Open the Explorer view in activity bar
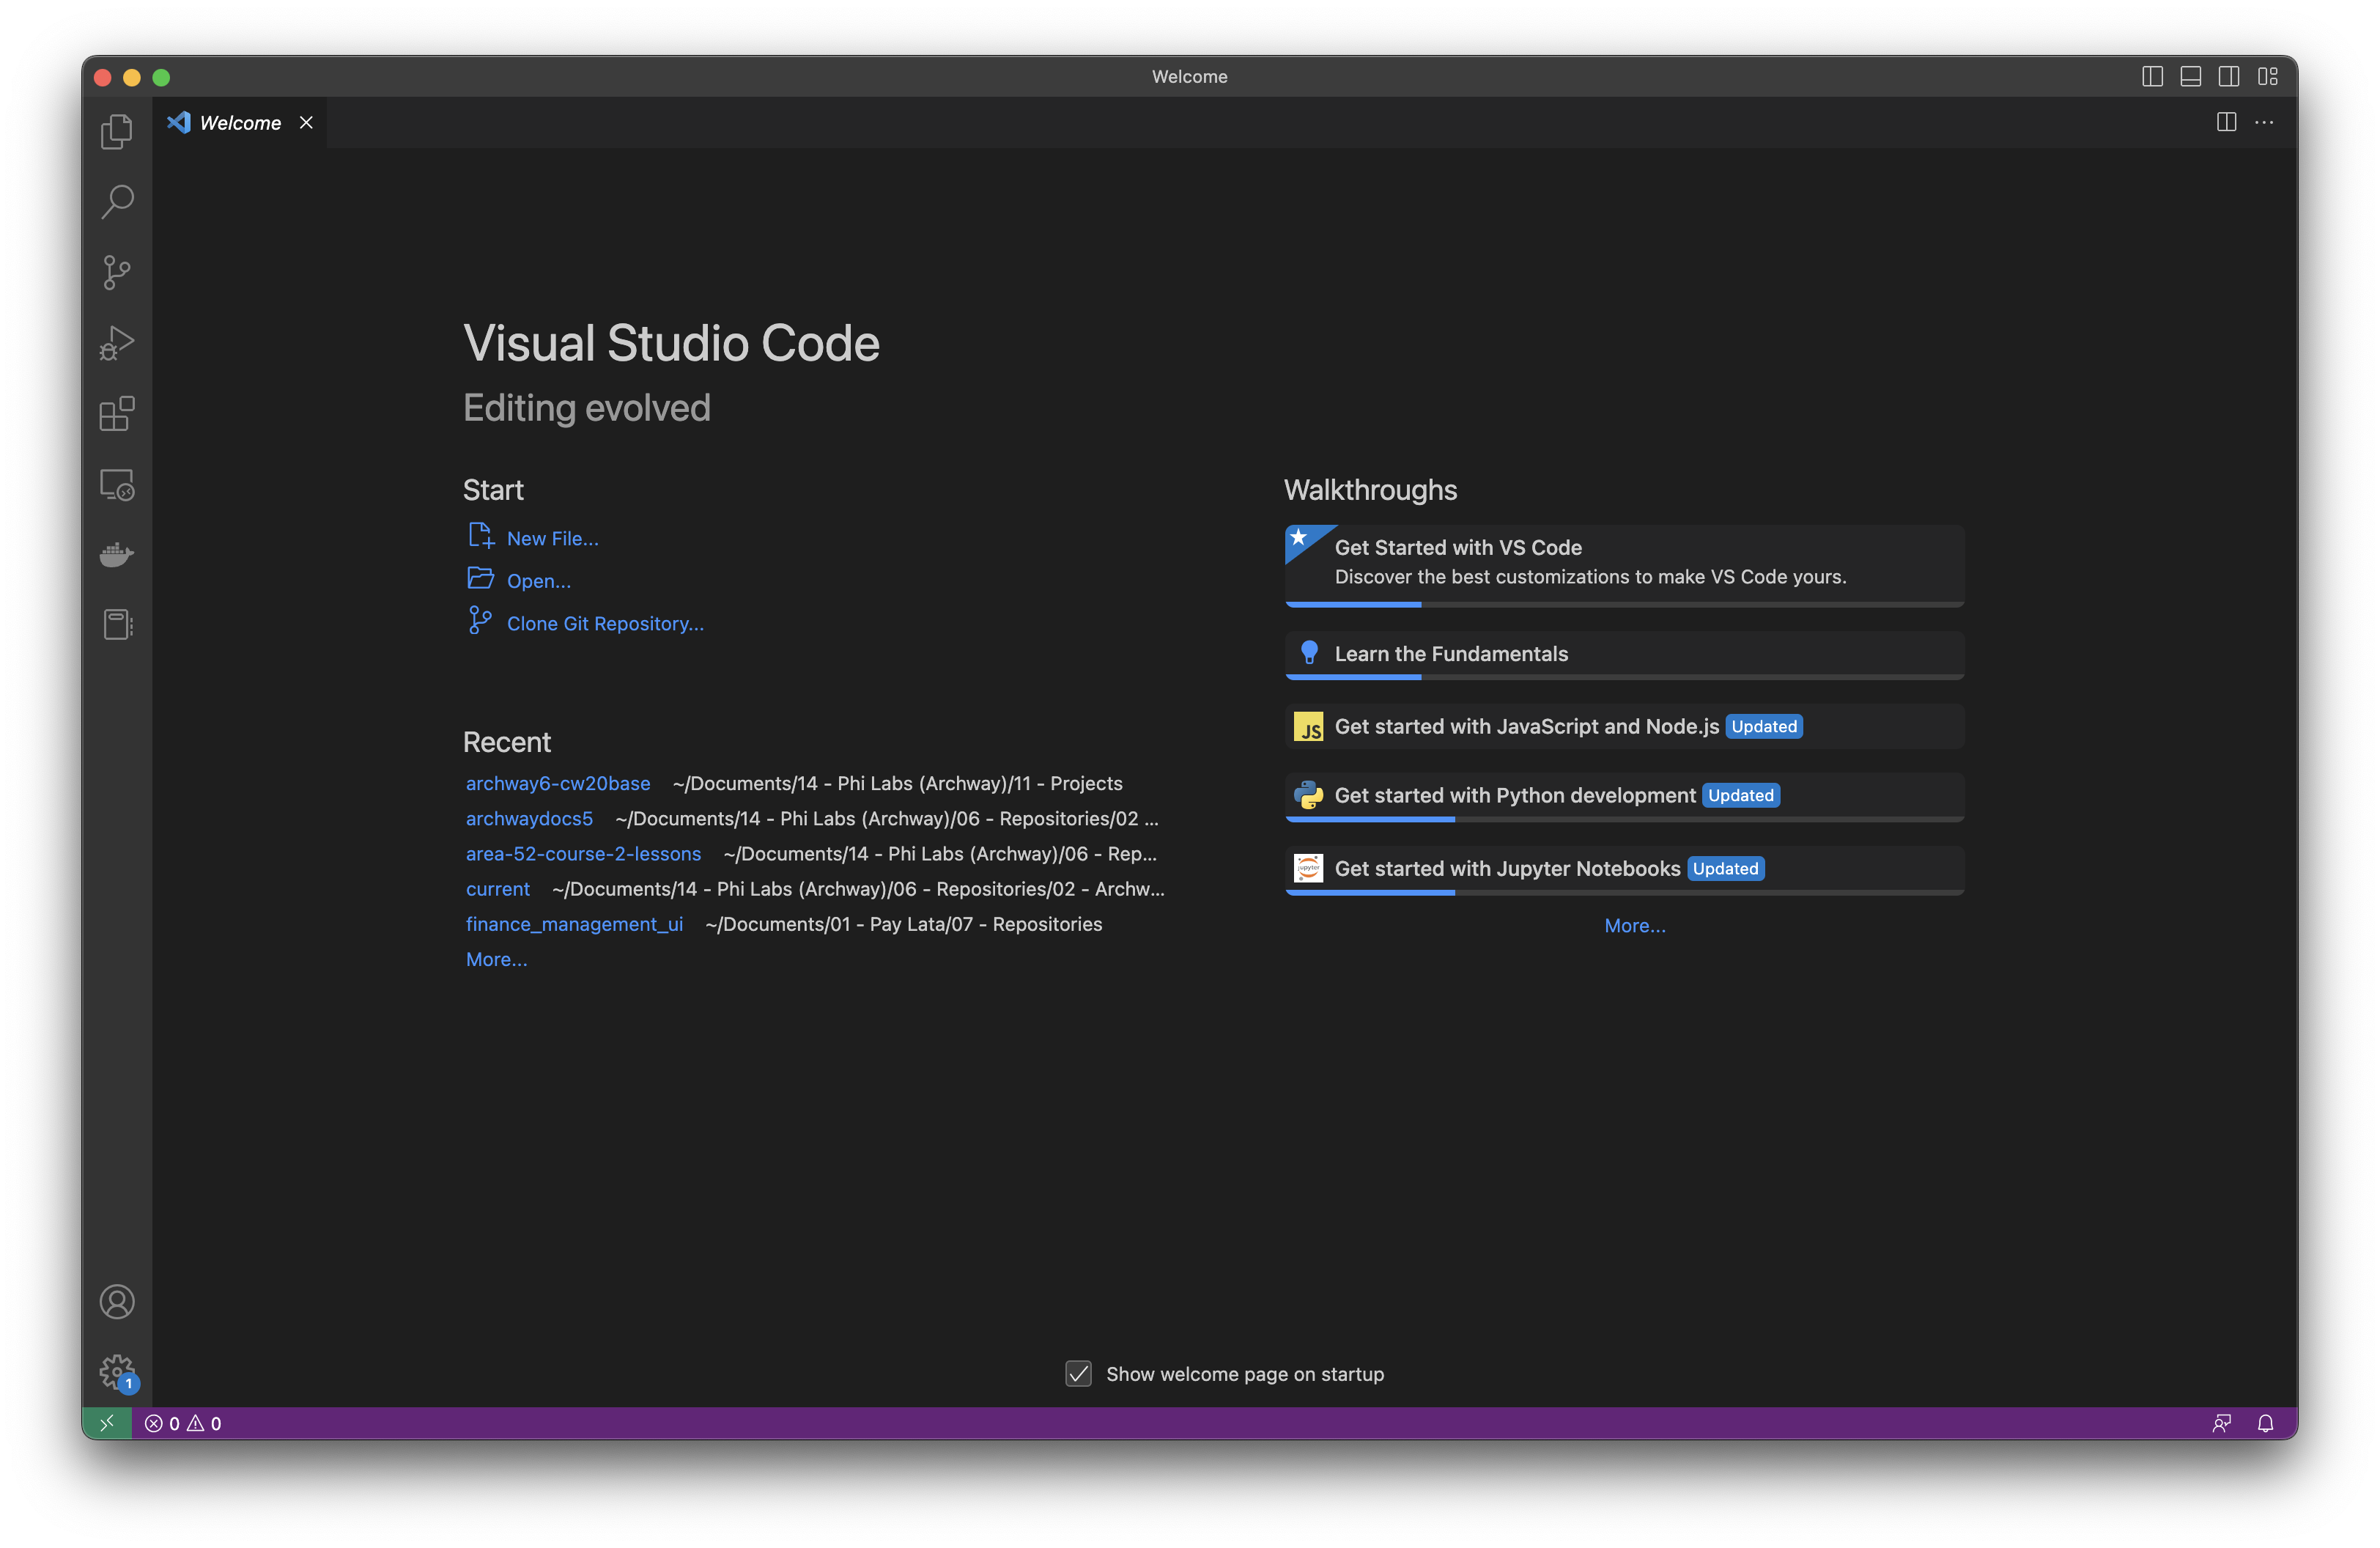 click(117, 131)
